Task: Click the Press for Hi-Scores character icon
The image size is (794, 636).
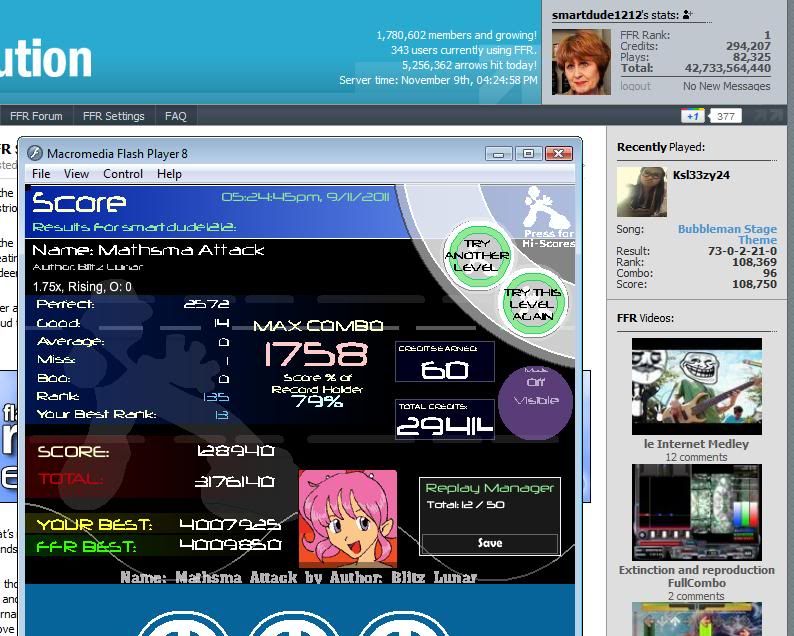Action: [548, 213]
